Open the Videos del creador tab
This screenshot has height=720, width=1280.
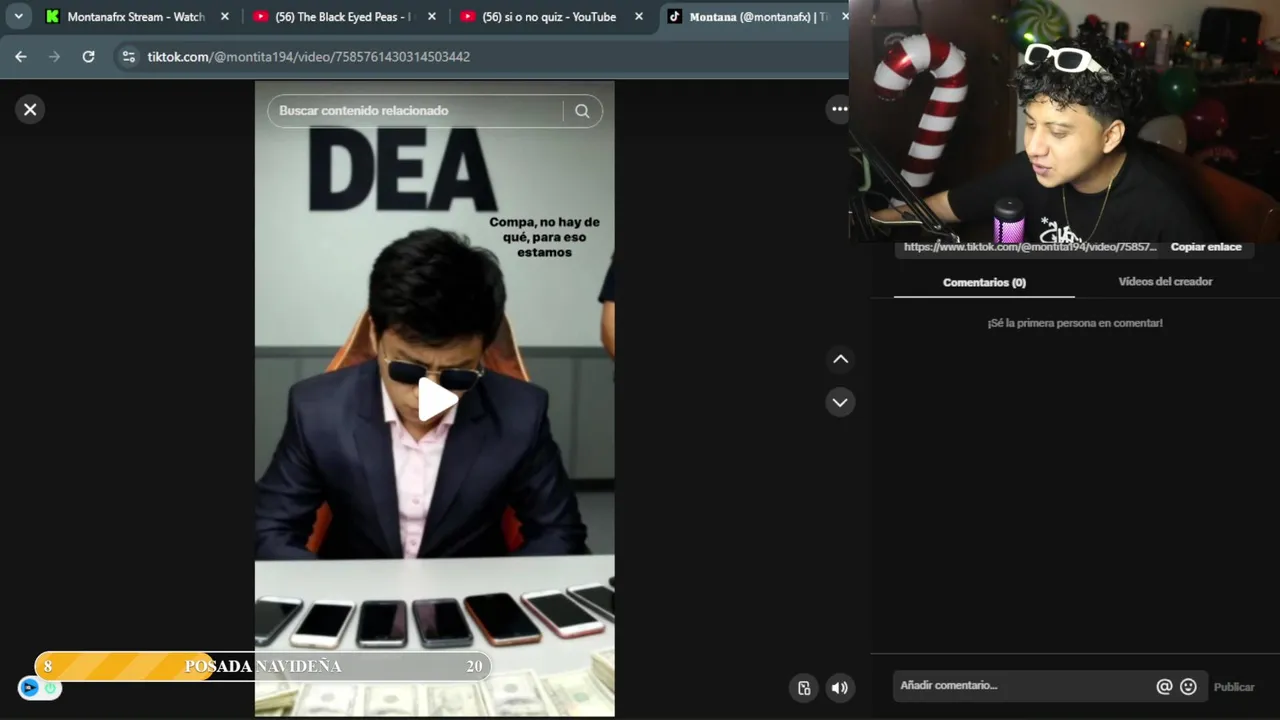(x=1165, y=282)
